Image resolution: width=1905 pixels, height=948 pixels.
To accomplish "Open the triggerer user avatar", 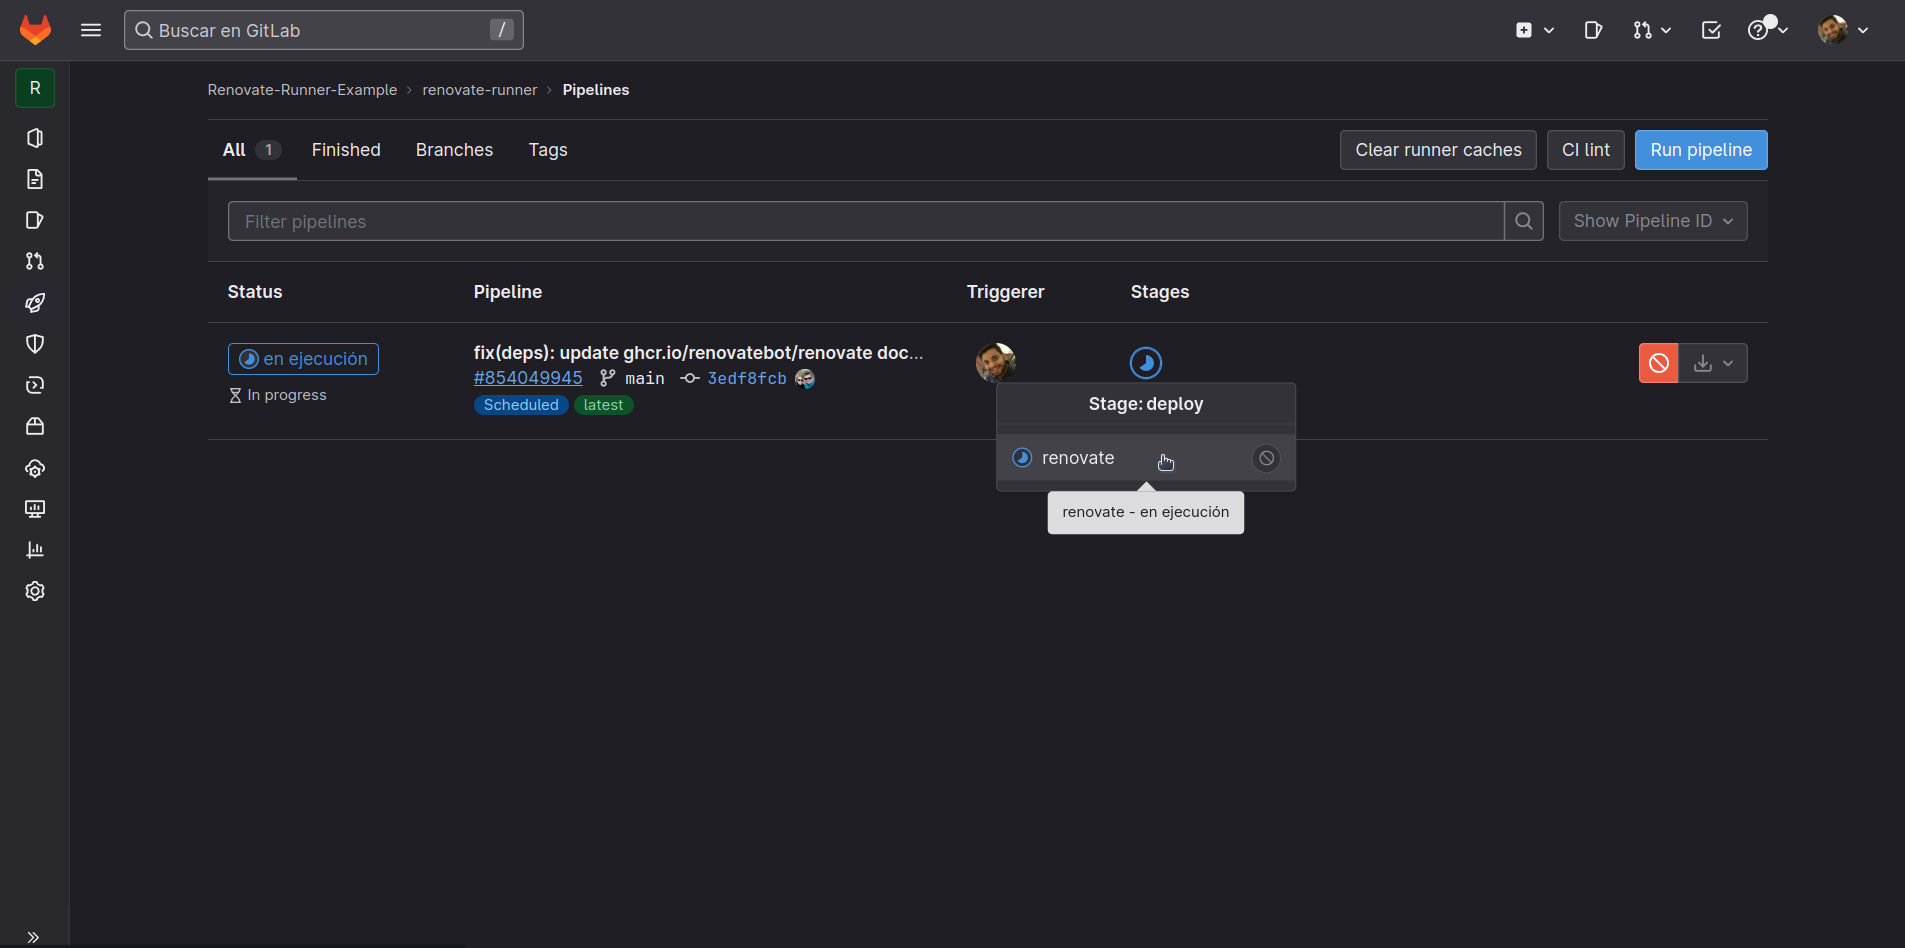I will pyautogui.click(x=995, y=362).
